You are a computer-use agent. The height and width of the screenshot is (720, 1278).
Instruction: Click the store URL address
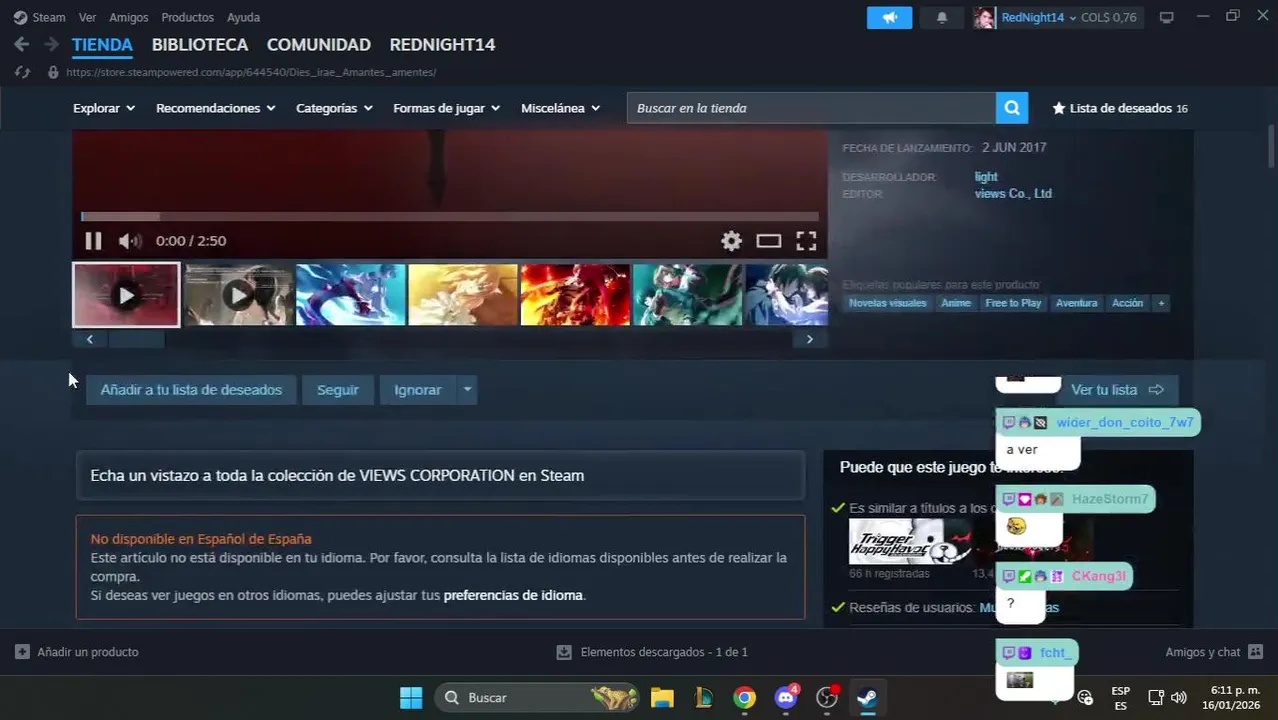[251, 72]
